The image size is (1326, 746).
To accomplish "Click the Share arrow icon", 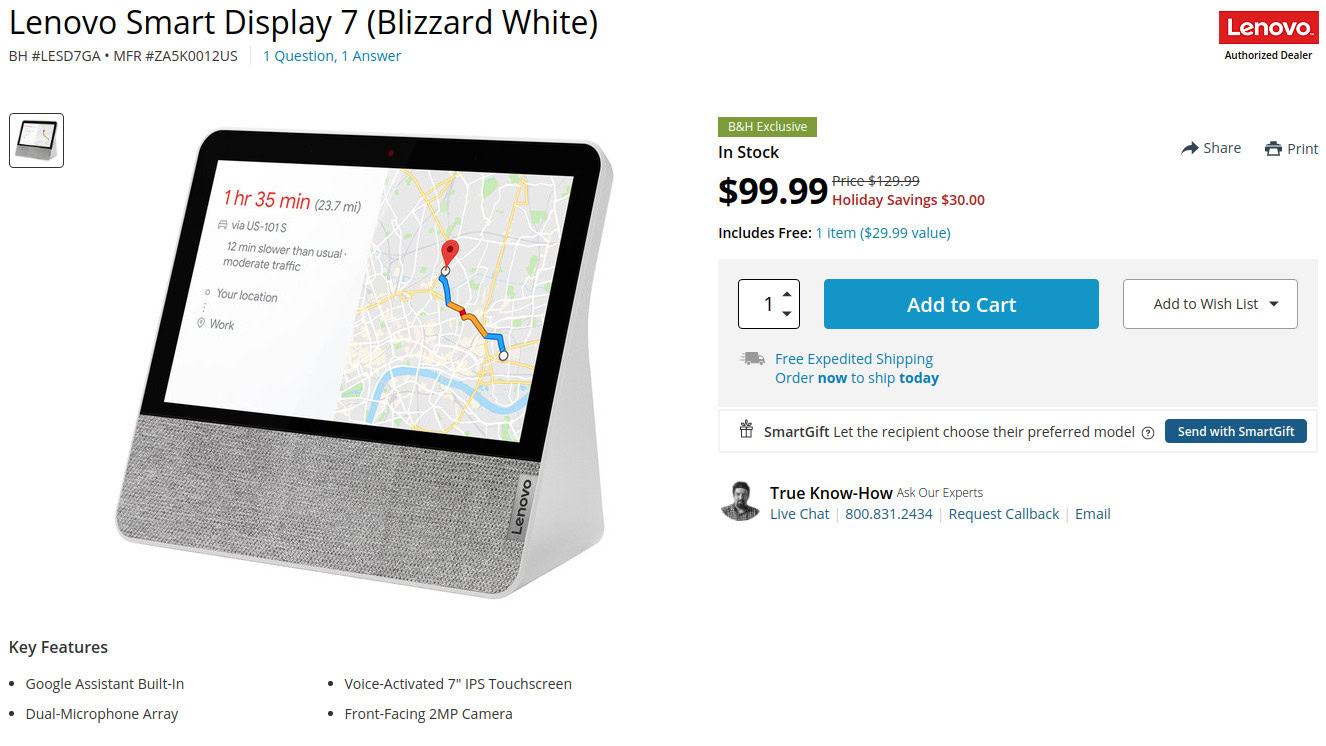I will [1190, 148].
